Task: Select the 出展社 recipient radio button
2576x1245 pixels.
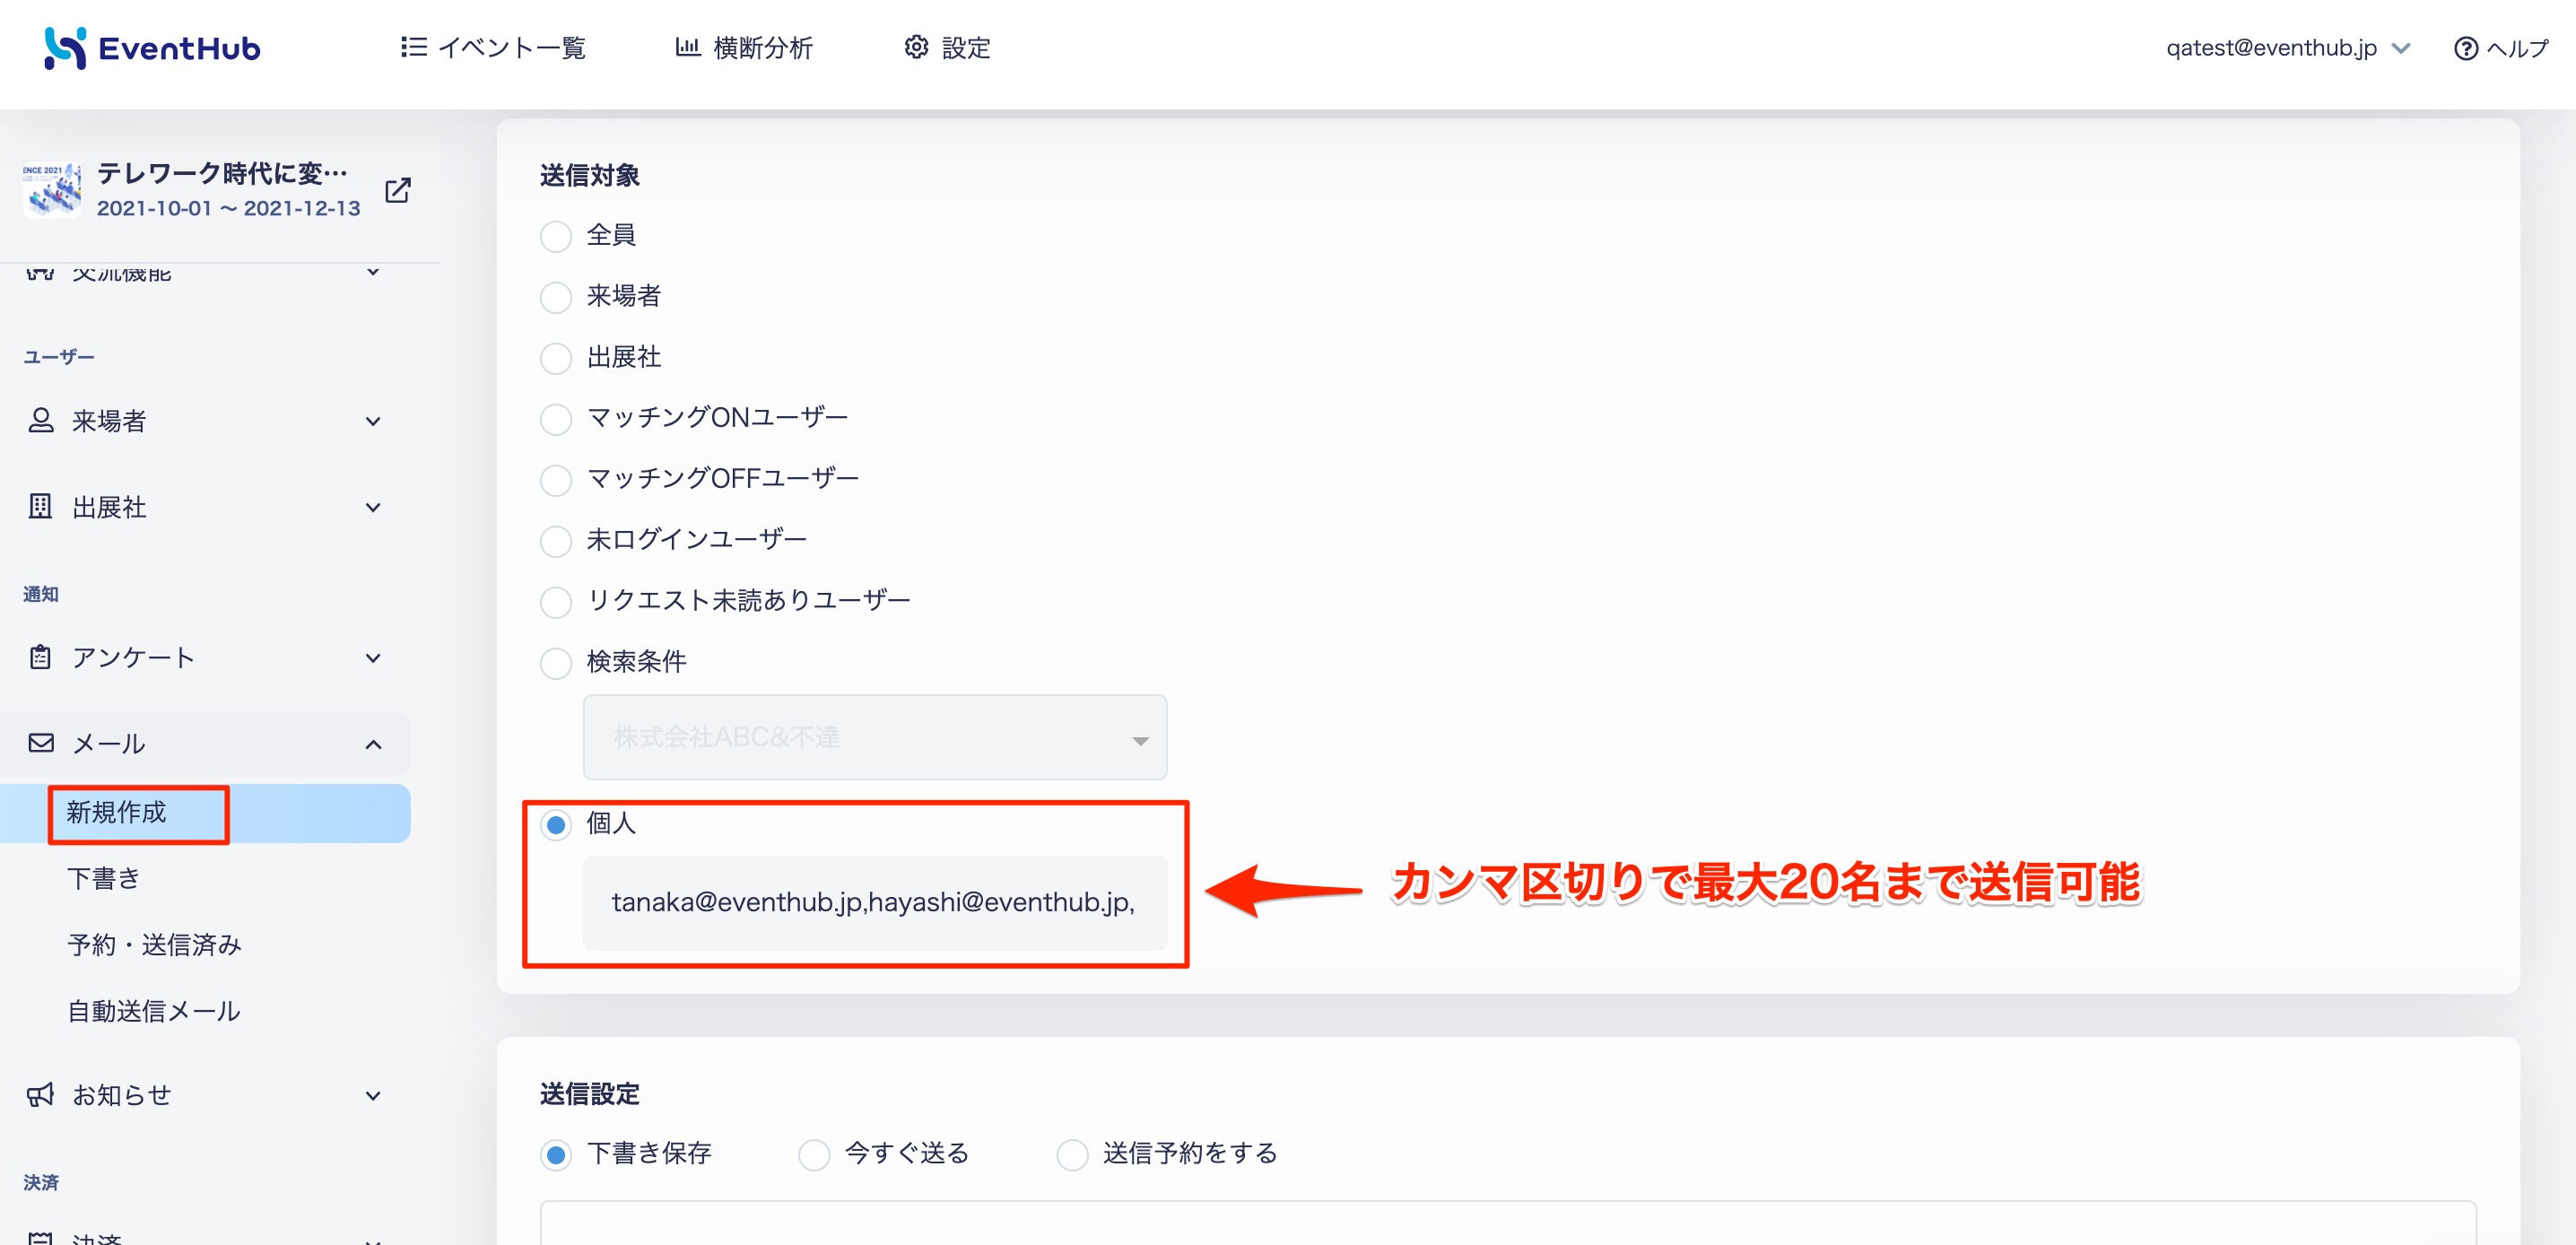Action: 556,358
